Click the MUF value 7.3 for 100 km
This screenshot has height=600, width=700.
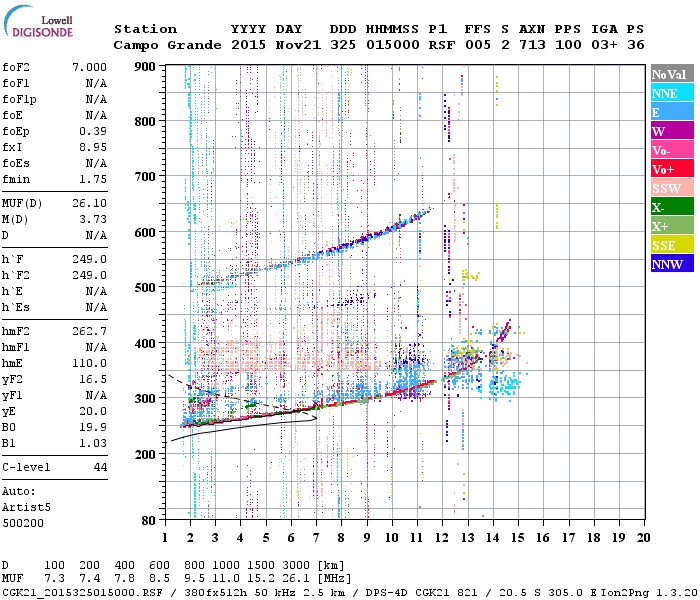tap(54, 579)
